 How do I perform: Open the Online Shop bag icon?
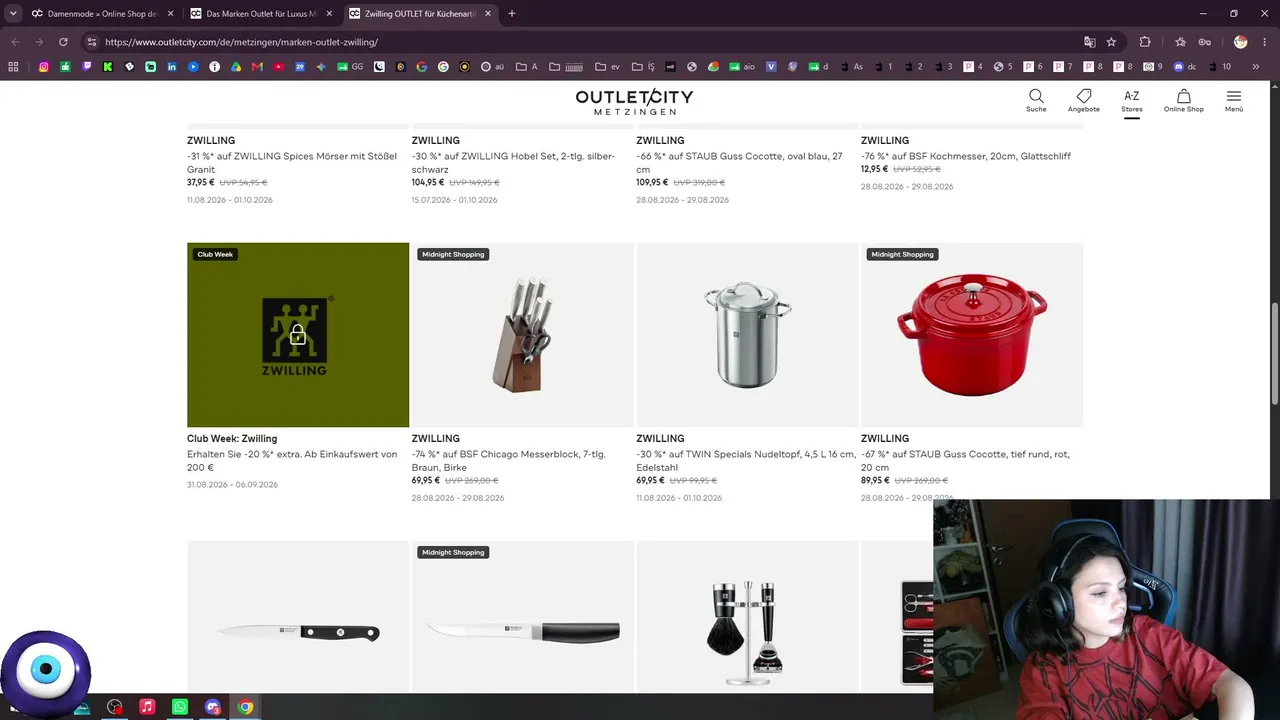click(x=1183, y=100)
